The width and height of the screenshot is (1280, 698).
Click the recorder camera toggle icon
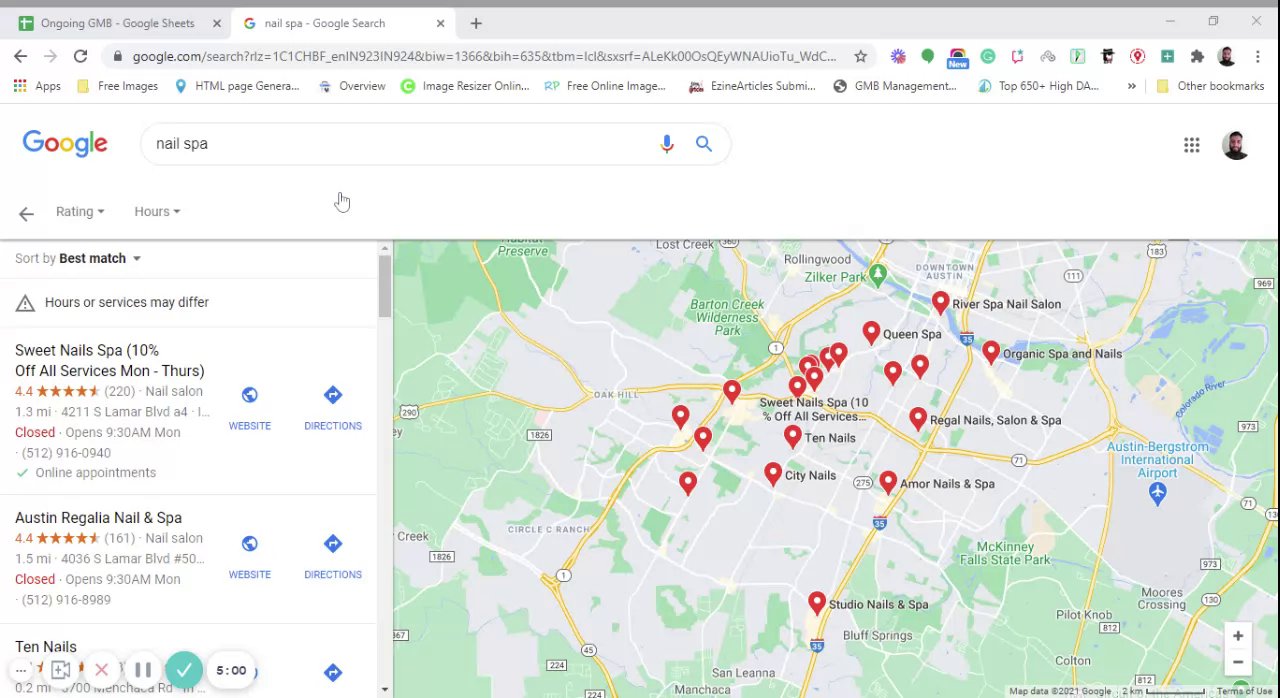(x=60, y=670)
